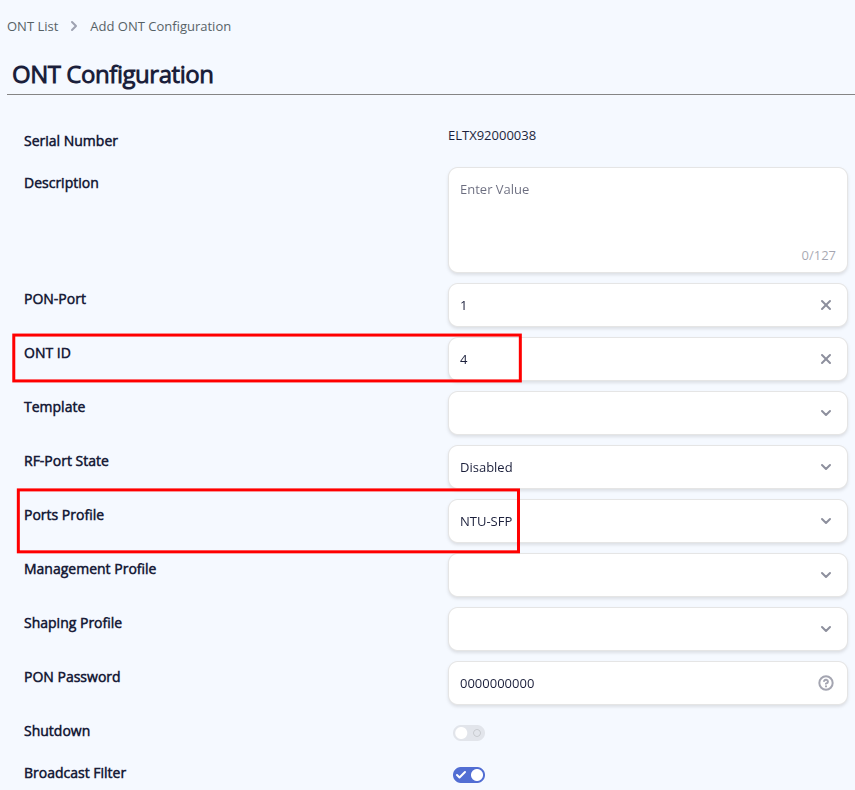Clear the ONT ID value with X icon

(826, 359)
